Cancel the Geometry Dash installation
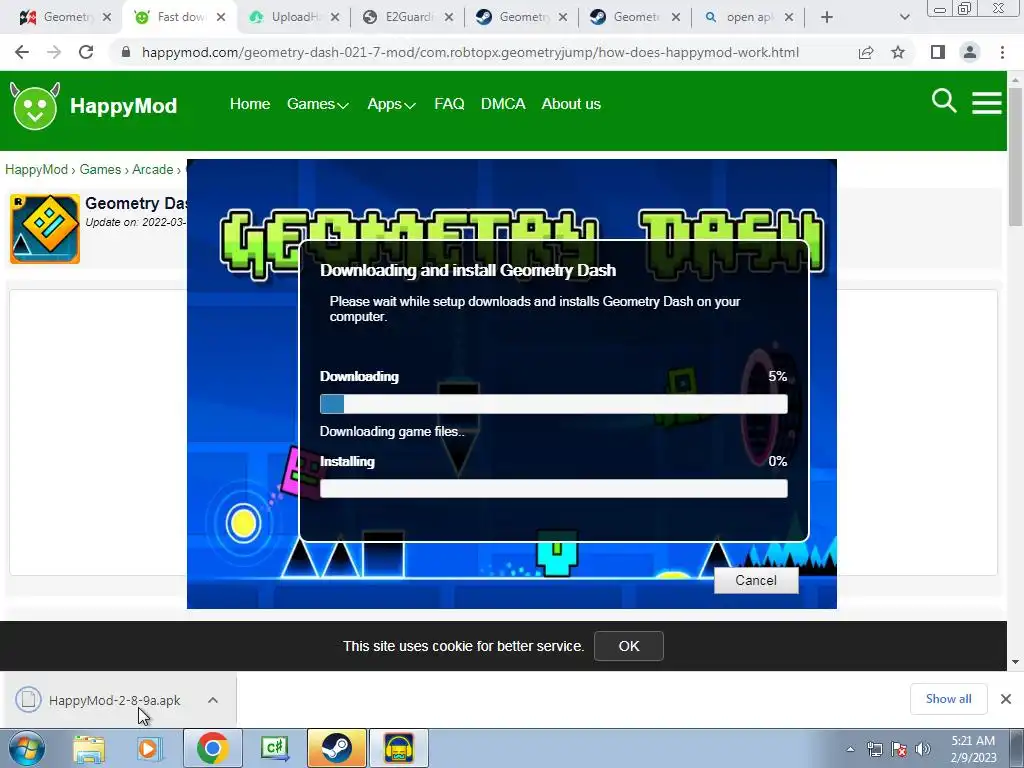This screenshot has width=1024, height=768. tap(756, 581)
